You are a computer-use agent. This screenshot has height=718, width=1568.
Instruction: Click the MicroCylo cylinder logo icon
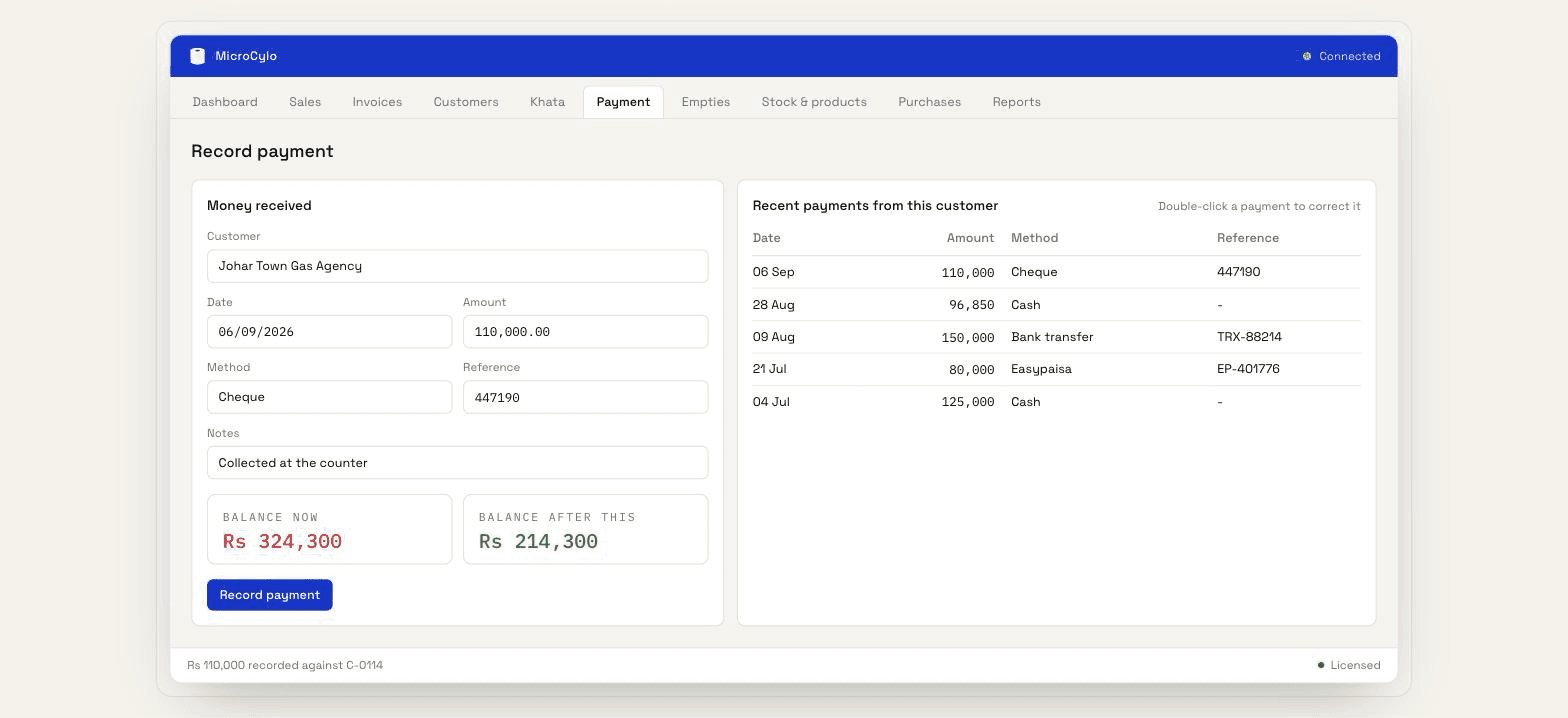point(197,56)
